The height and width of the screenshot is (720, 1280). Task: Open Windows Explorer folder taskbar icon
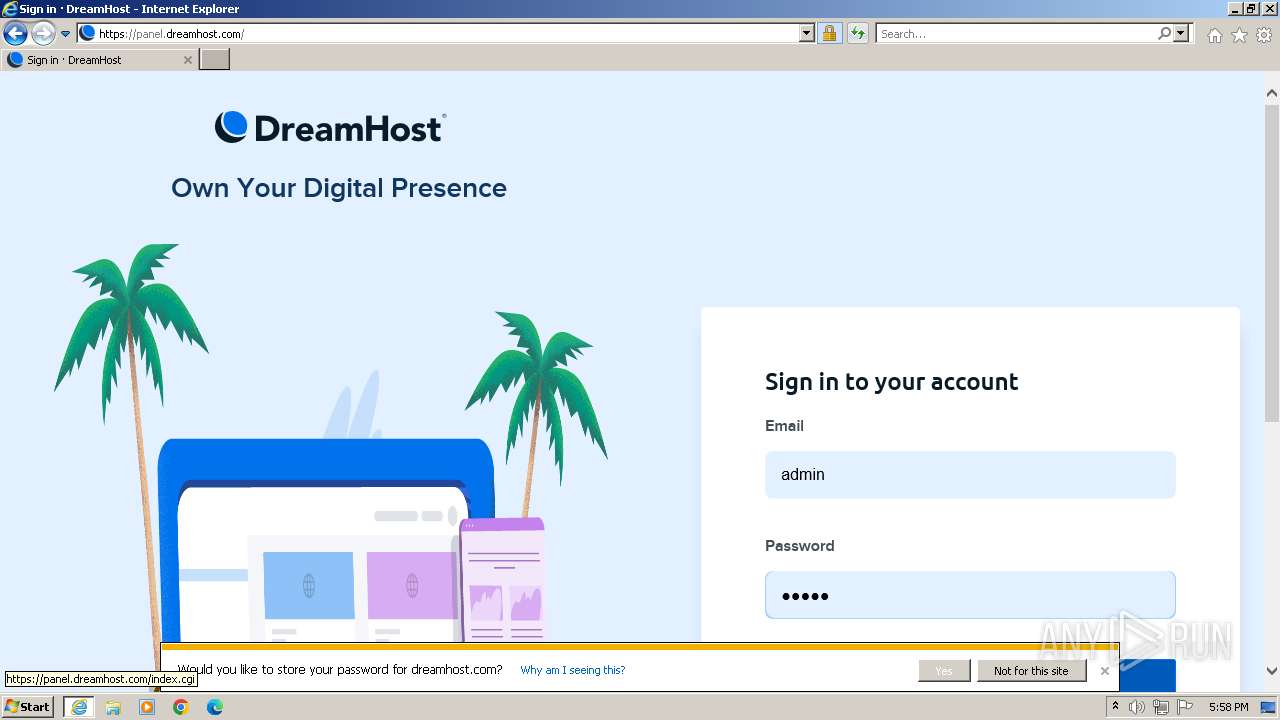113,707
